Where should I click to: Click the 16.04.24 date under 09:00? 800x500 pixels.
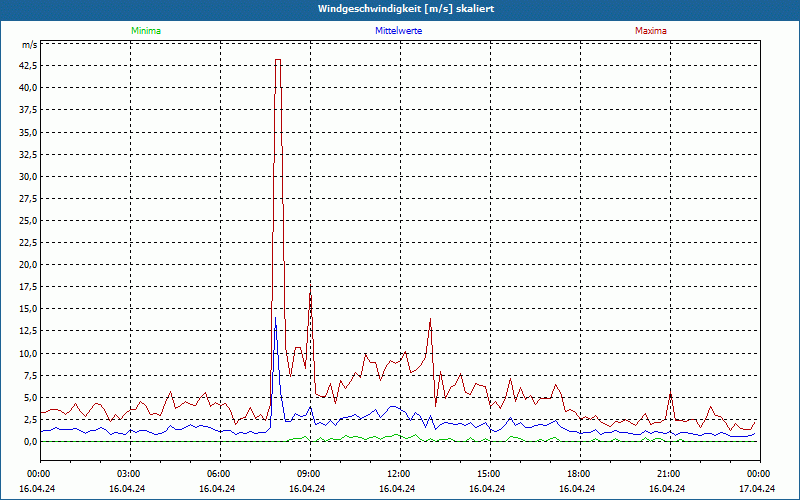pos(307,489)
